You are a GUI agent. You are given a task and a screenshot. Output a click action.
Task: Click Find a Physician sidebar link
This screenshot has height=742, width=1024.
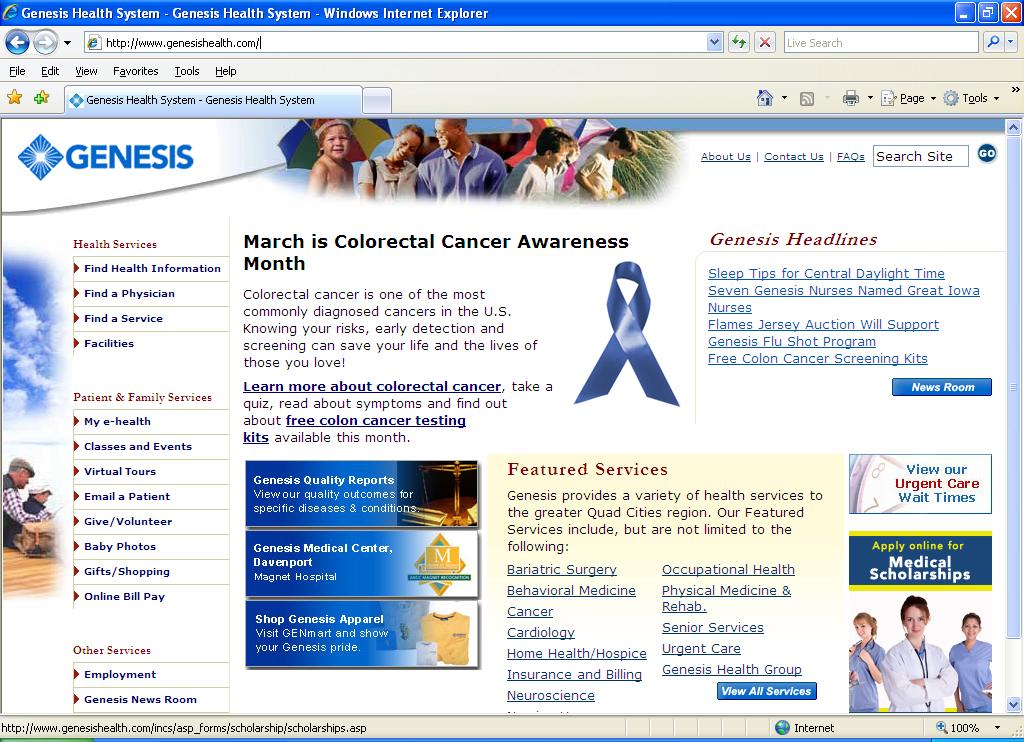129,293
